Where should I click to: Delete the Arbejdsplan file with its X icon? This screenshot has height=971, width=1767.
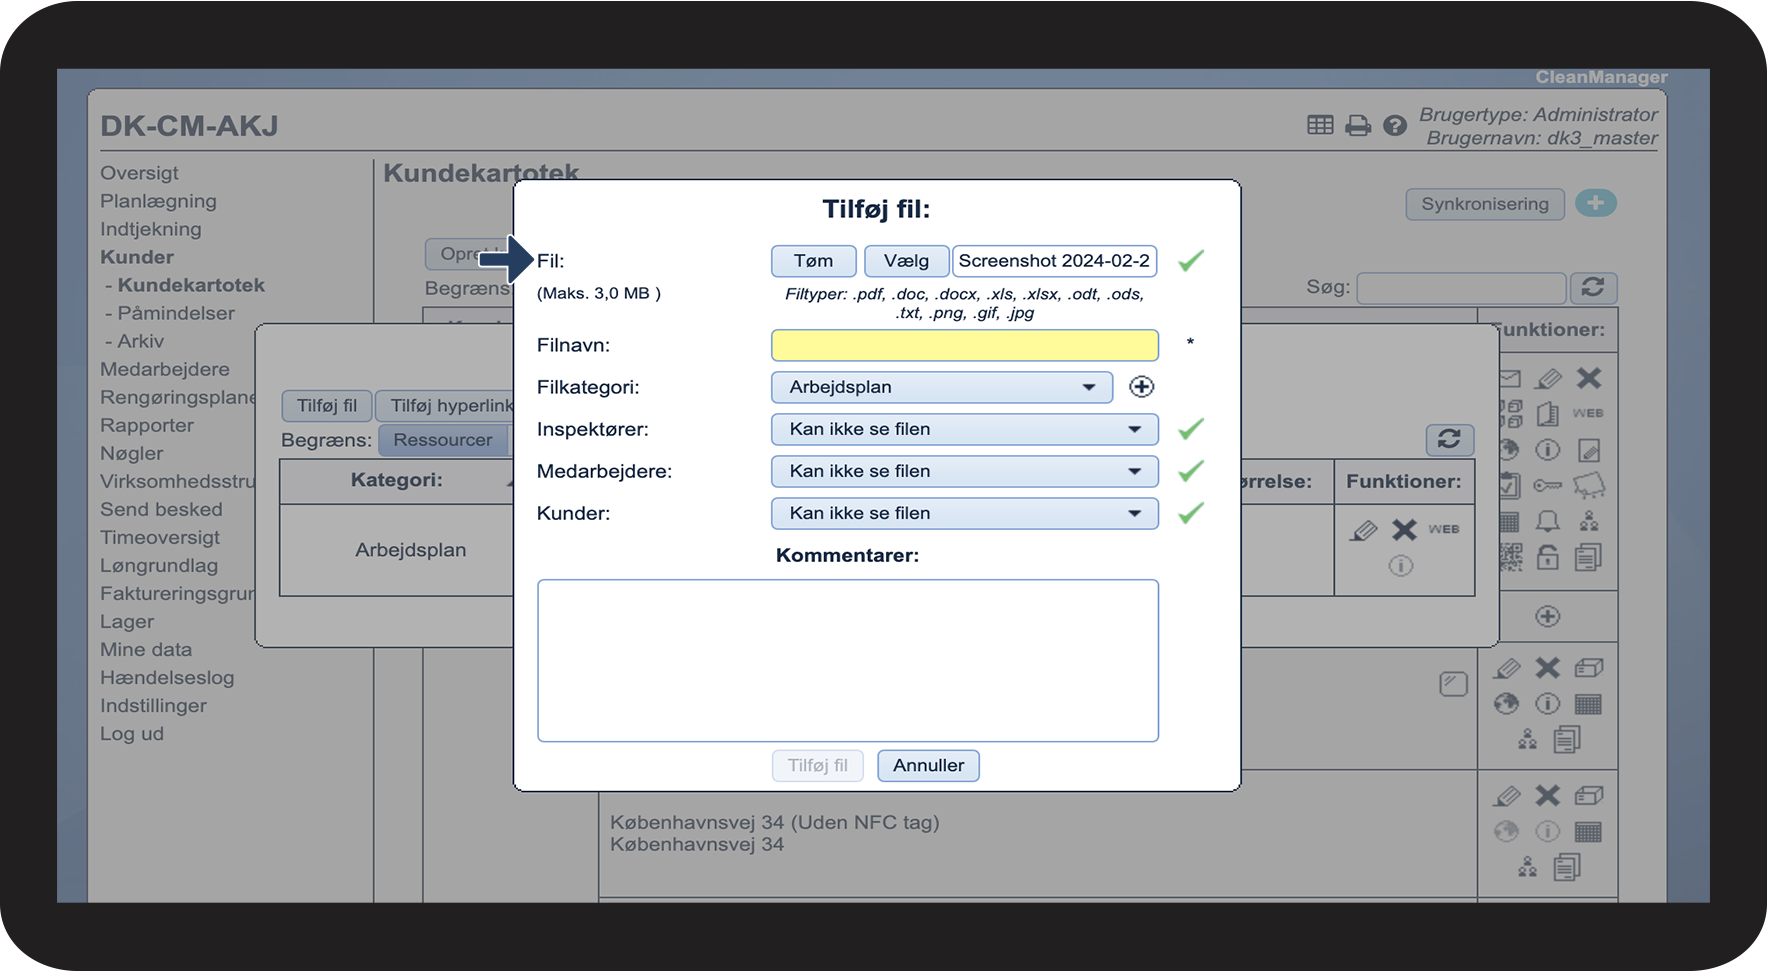point(1404,530)
